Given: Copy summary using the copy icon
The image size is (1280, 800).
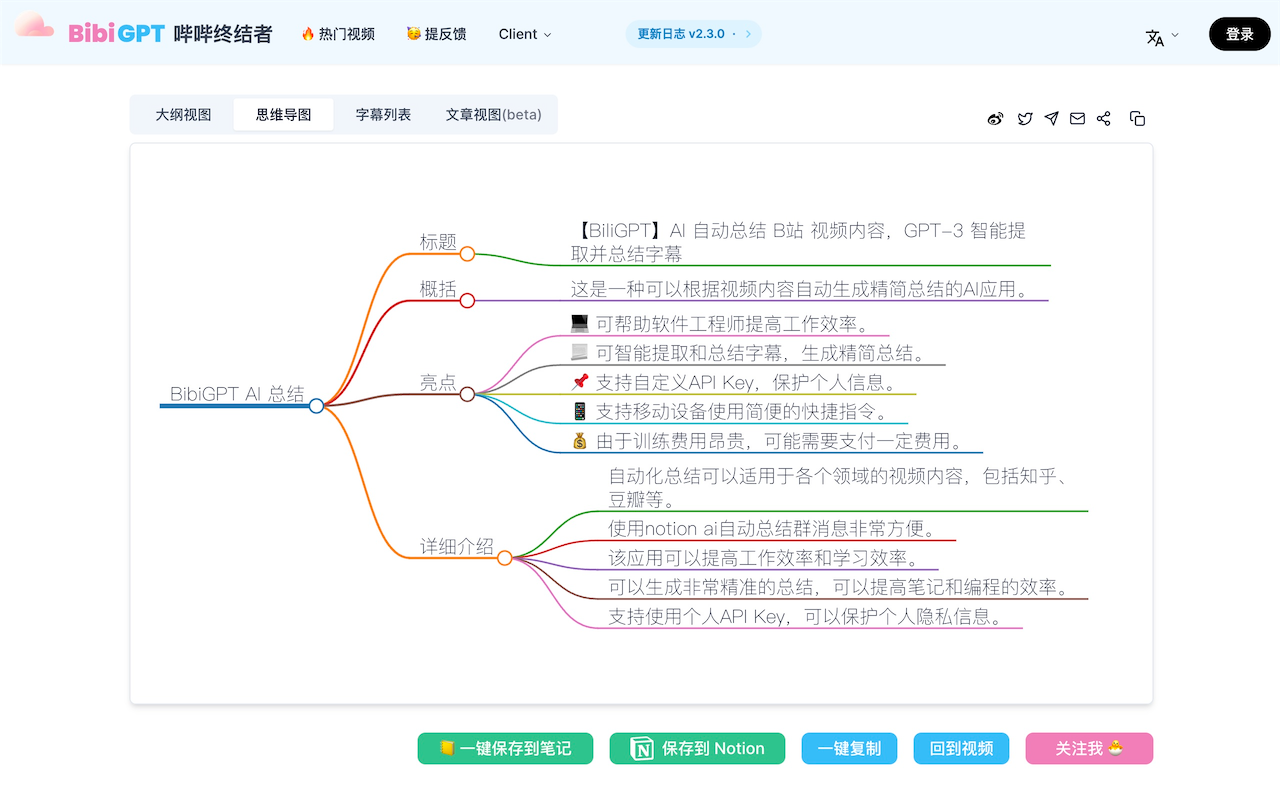Looking at the screenshot, I should (x=1137, y=118).
